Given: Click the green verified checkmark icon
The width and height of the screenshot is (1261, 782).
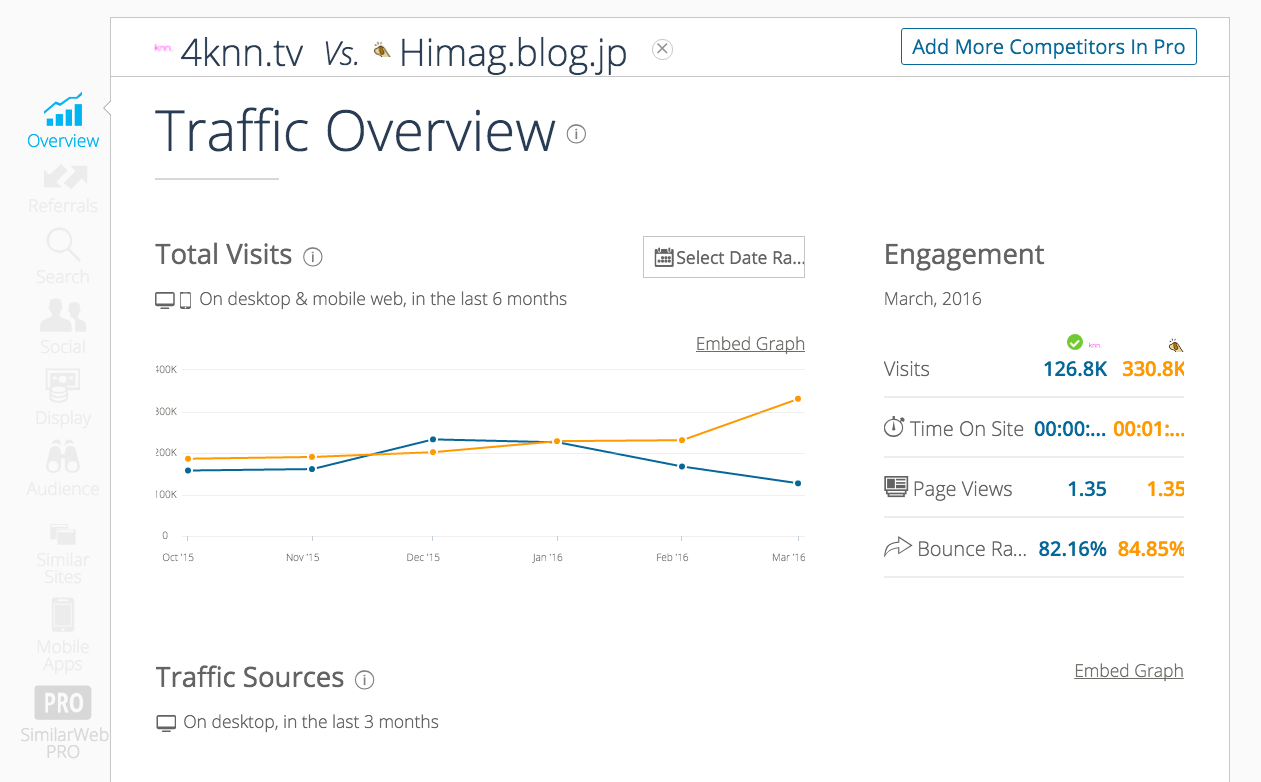Looking at the screenshot, I should tap(1075, 342).
